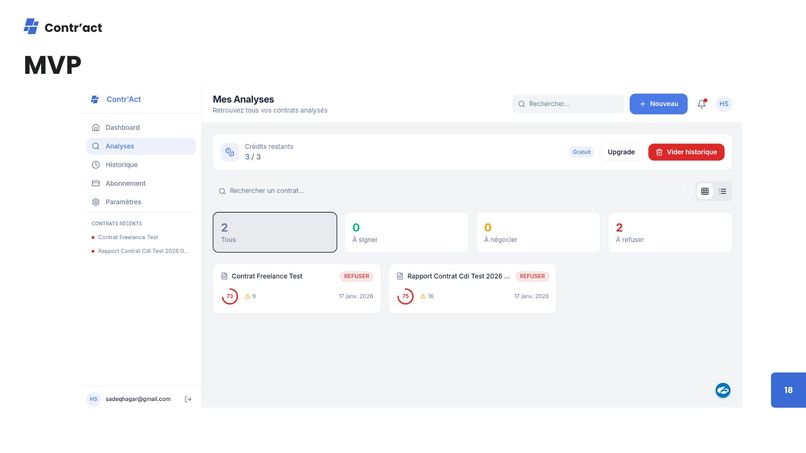This screenshot has width=806, height=453.
Task: Open Rapport Contrat Cdi Test 2026 card
Action: 472,288
